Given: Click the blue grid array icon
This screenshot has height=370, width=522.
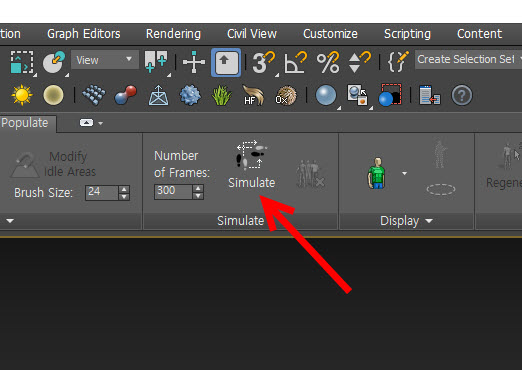Looking at the screenshot, I should [94, 95].
